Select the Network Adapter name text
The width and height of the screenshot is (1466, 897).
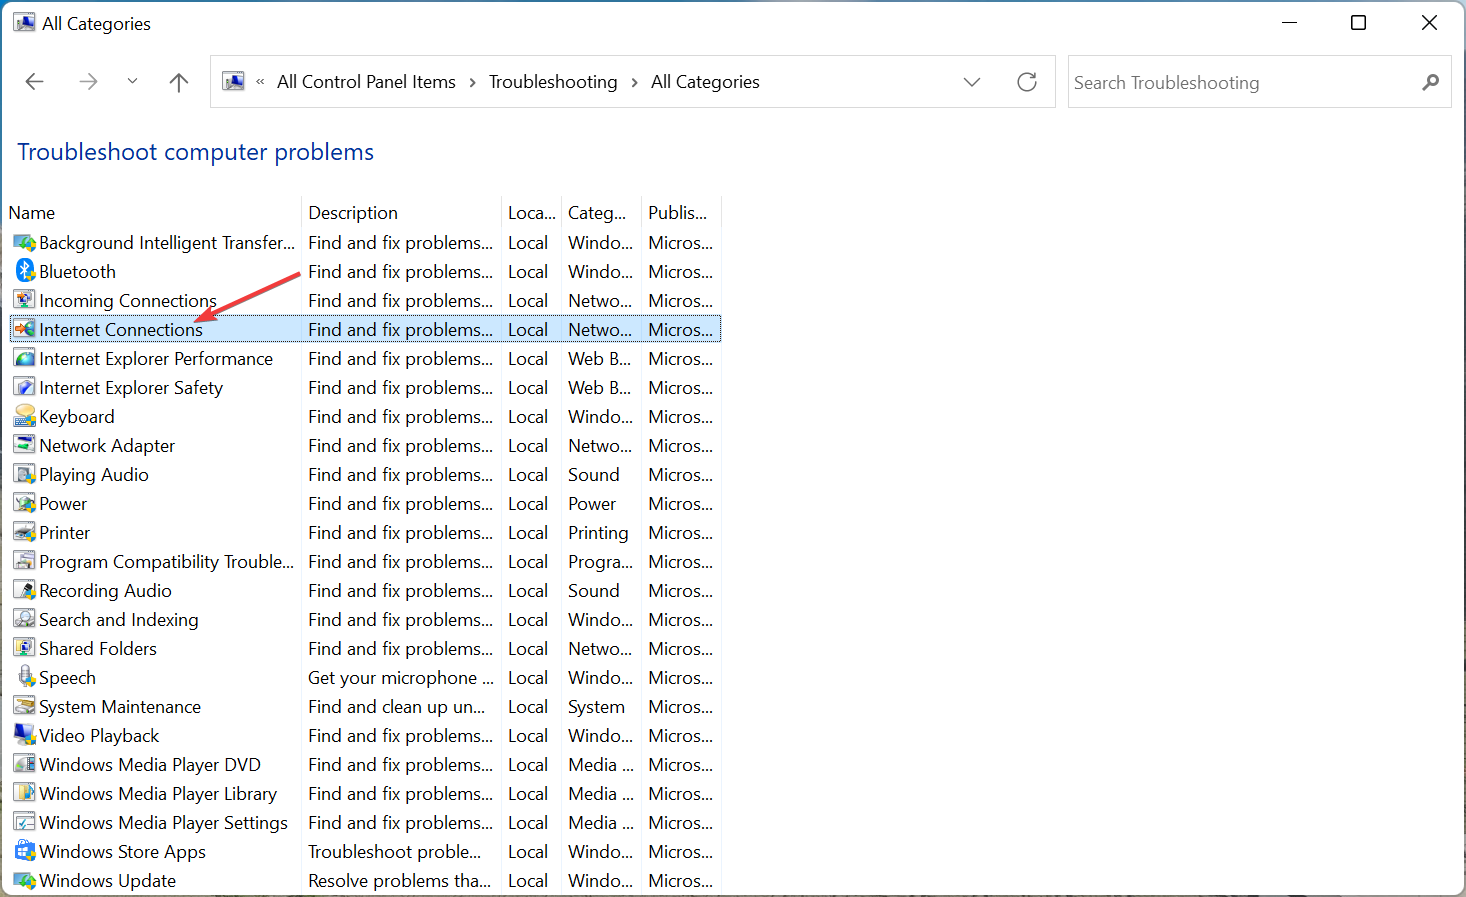tap(107, 446)
